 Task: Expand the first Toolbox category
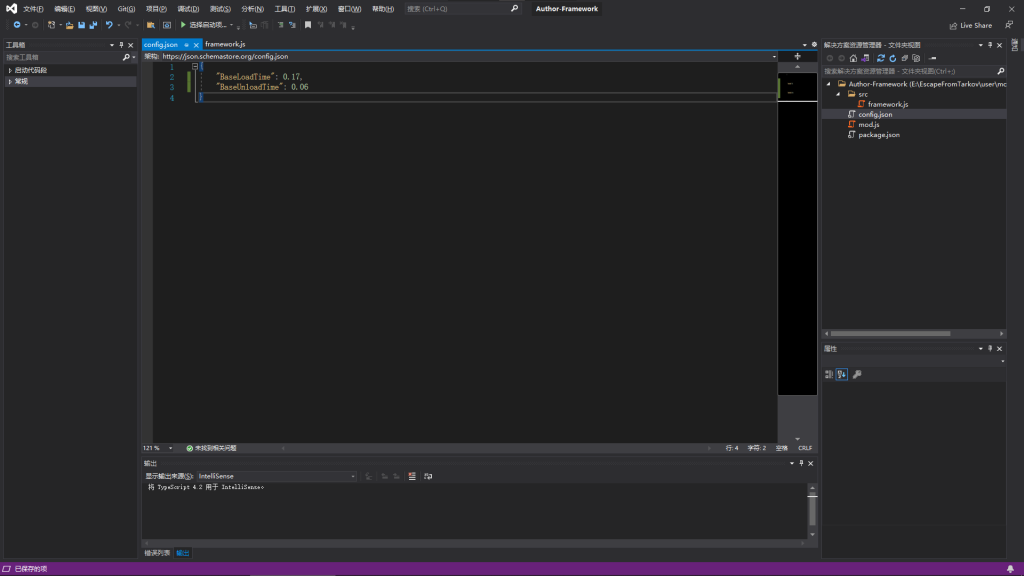pos(10,70)
